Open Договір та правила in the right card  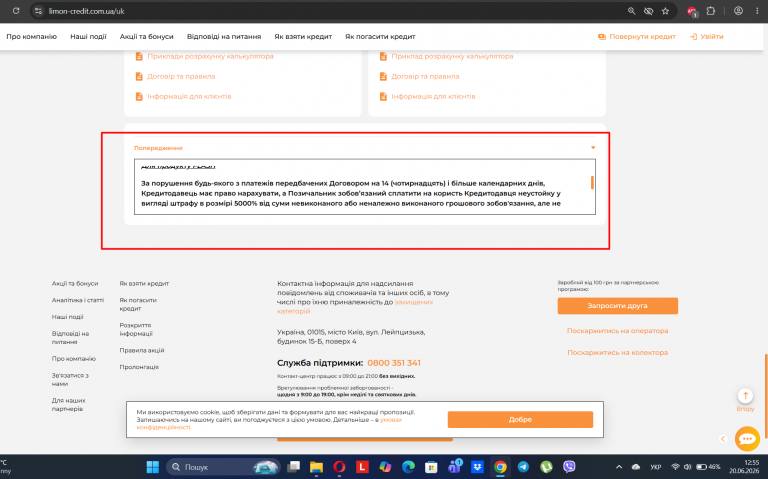click(x=425, y=76)
